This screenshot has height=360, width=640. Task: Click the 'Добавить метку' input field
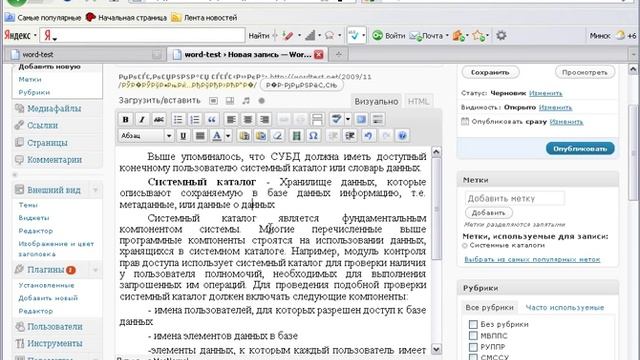pos(515,198)
